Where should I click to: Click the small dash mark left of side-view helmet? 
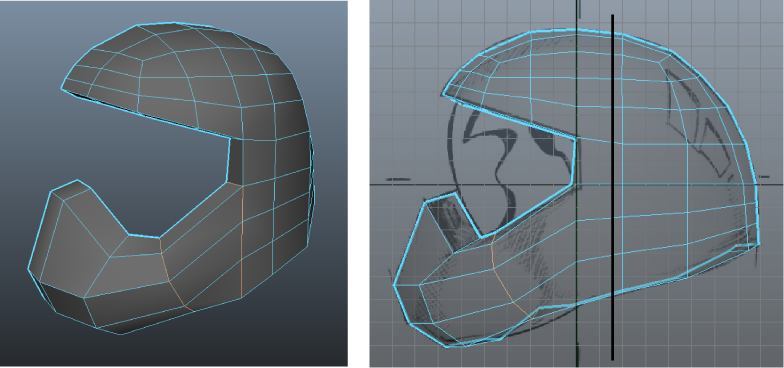coord(398,179)
